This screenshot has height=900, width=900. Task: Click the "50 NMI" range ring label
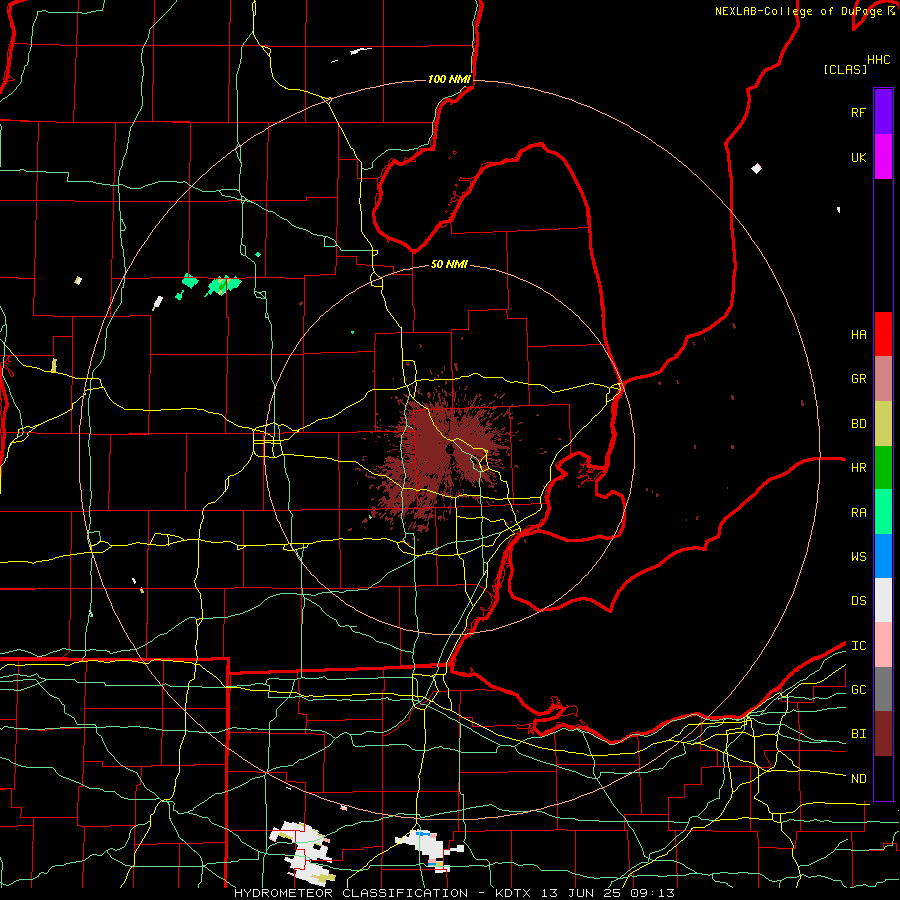[449, 264]
